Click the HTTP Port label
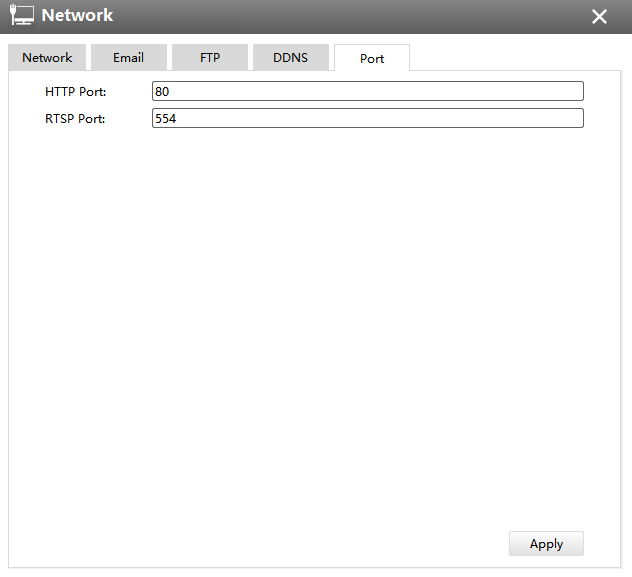The image size is (632, 577). pyautogui.click(x=75, y=92)
